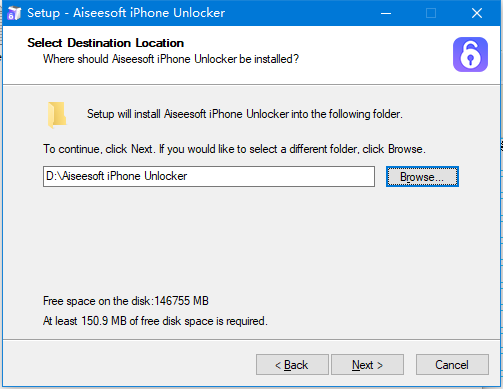Cancel the installation
This screenshot has width=503, height=389.
(452, 365)
